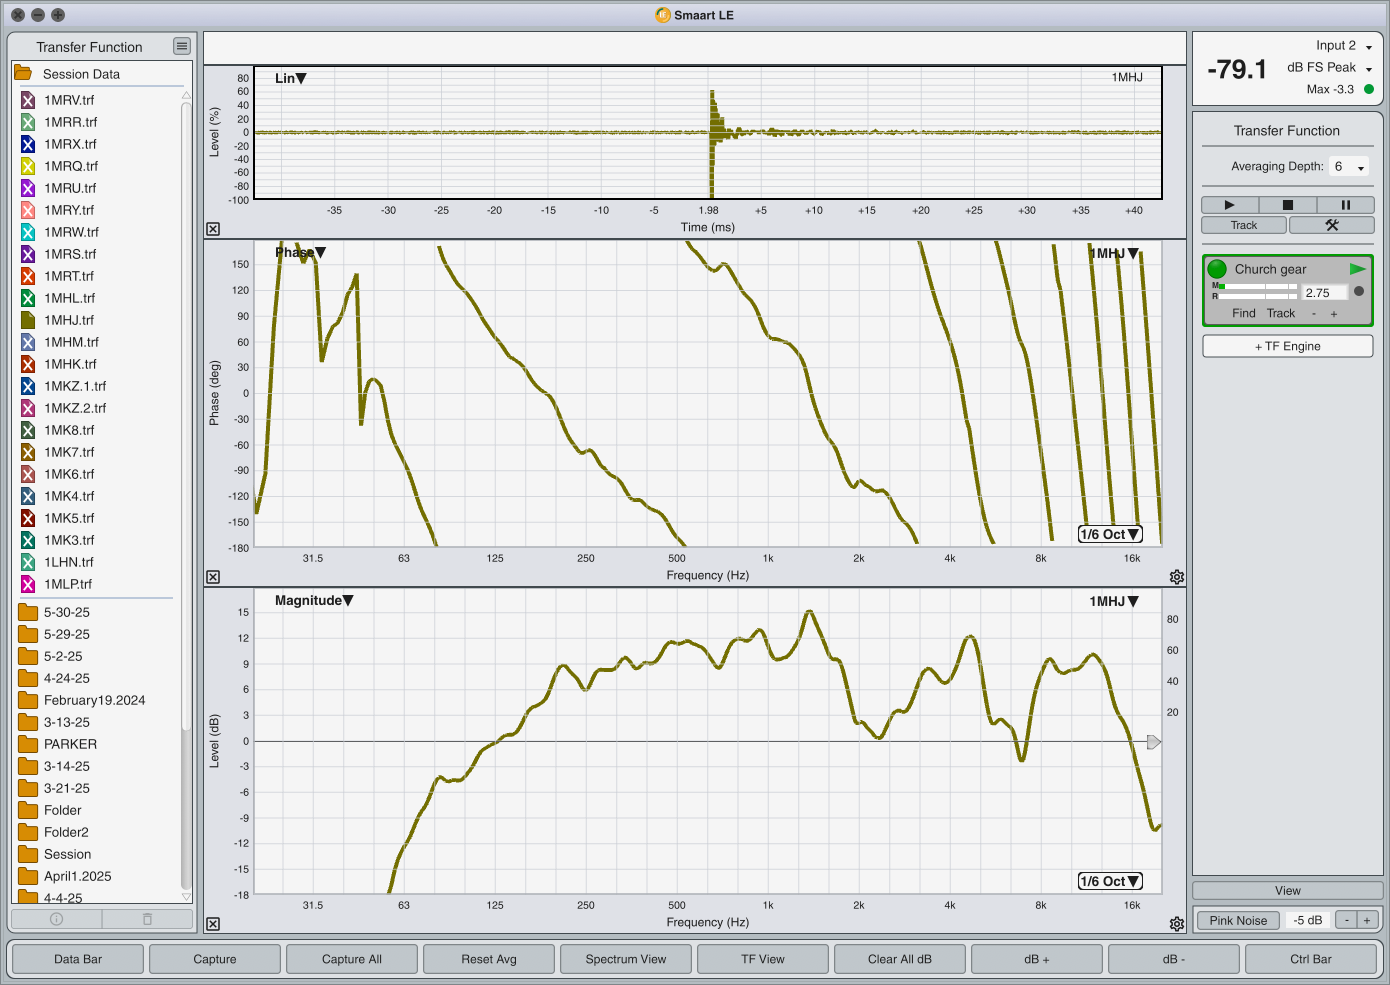The height and width of the screenshot is (985, 1390).
Task: Click the 2.75 delay value field
Action: [1324, 293]
